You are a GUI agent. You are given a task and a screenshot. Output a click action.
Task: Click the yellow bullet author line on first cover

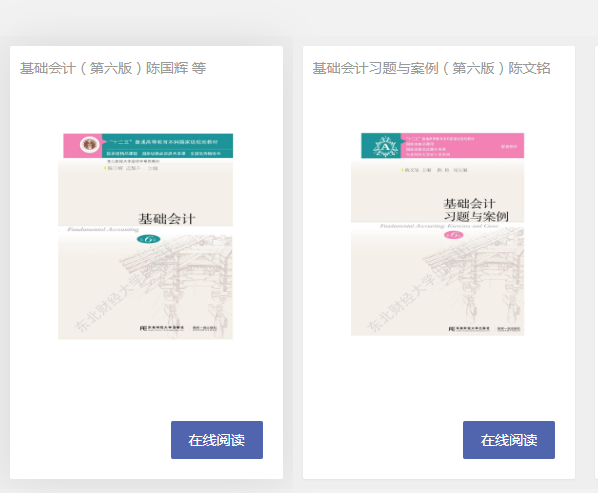(131, 168)
